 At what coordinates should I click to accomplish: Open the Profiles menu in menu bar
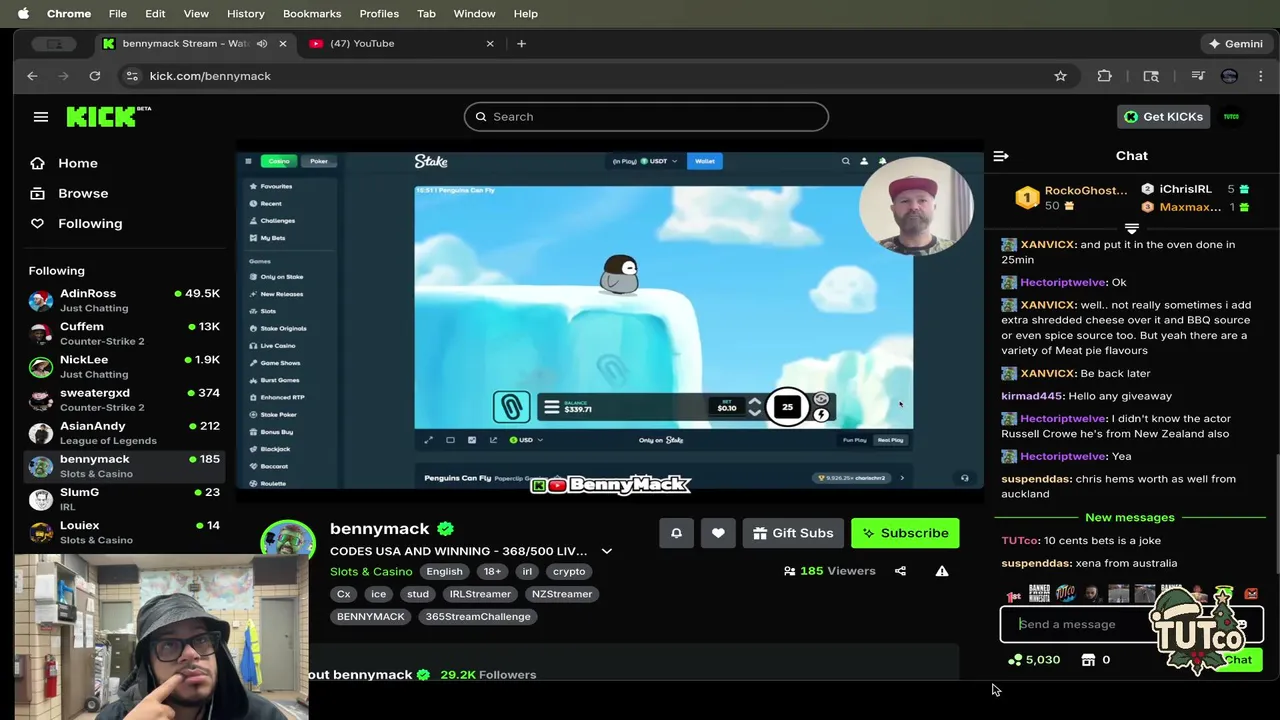click(x=379, y=13)
